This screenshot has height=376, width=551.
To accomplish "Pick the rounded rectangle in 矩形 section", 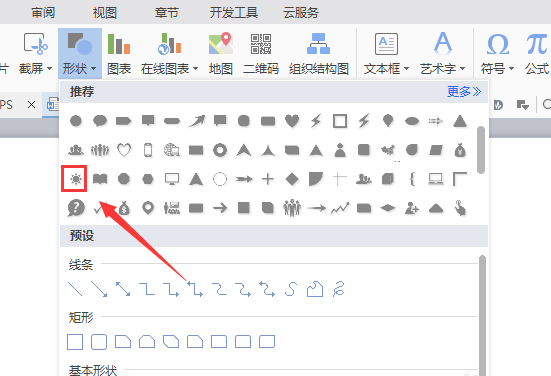I will (x=99, y=342).
